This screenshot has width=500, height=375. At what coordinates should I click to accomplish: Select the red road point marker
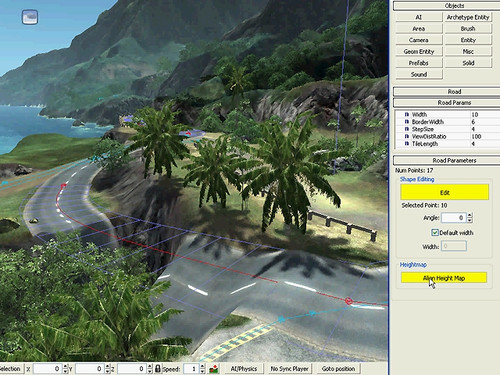[x=348, y=301]
